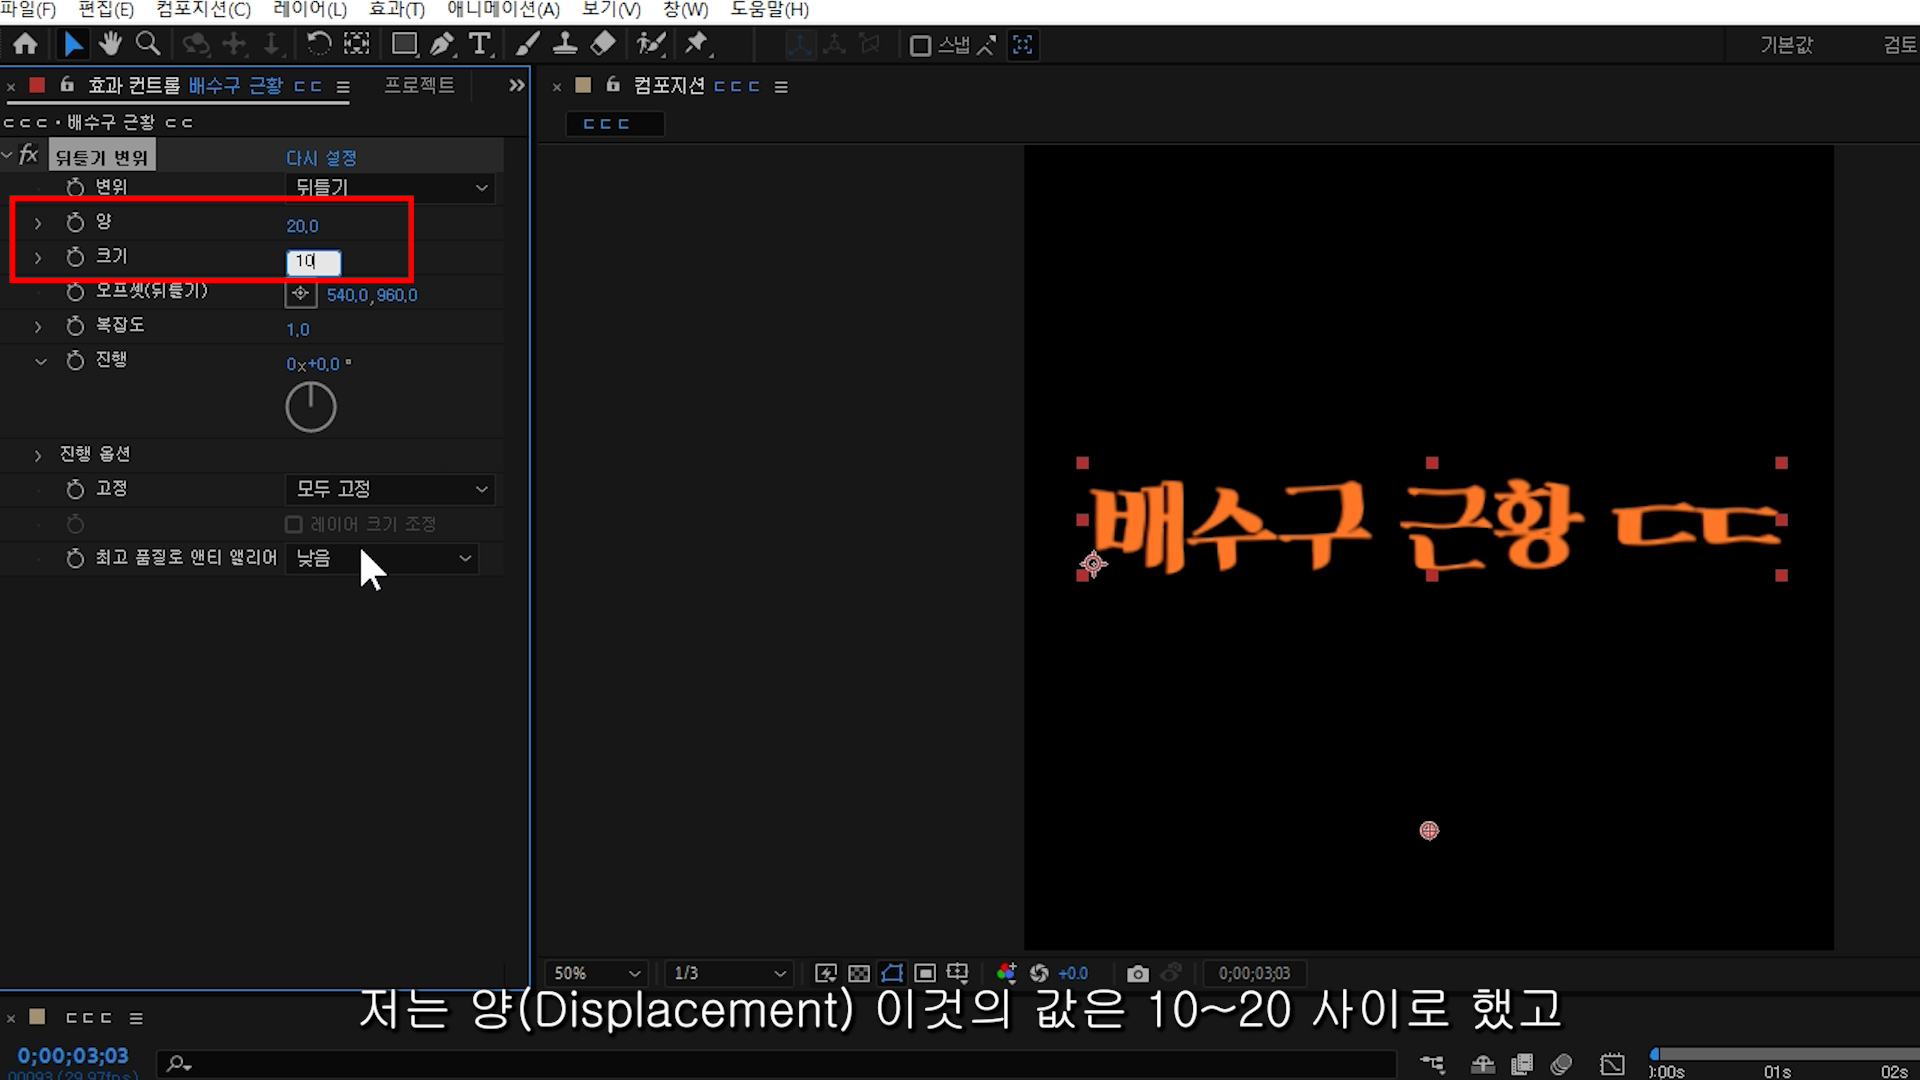Click the snapshot camera icon
The height and width of the screenshot is (1080, 1920).
[x=1137, y=973]
